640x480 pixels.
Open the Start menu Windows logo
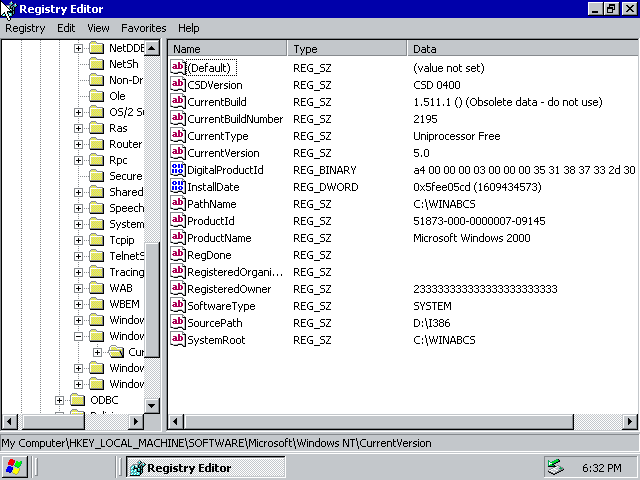14,467
